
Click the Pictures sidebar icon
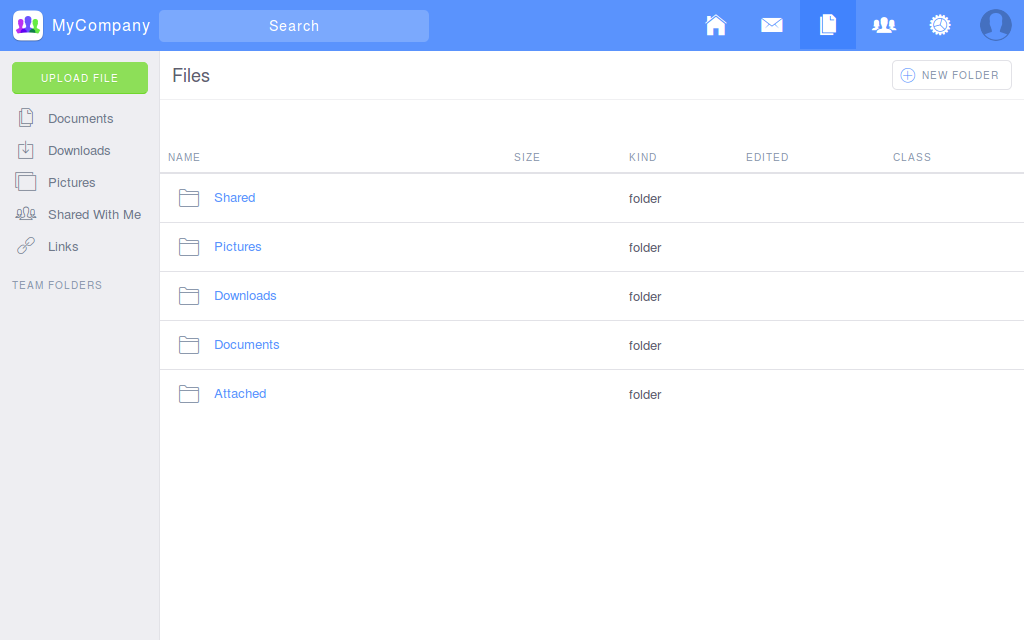click(25, 182)
